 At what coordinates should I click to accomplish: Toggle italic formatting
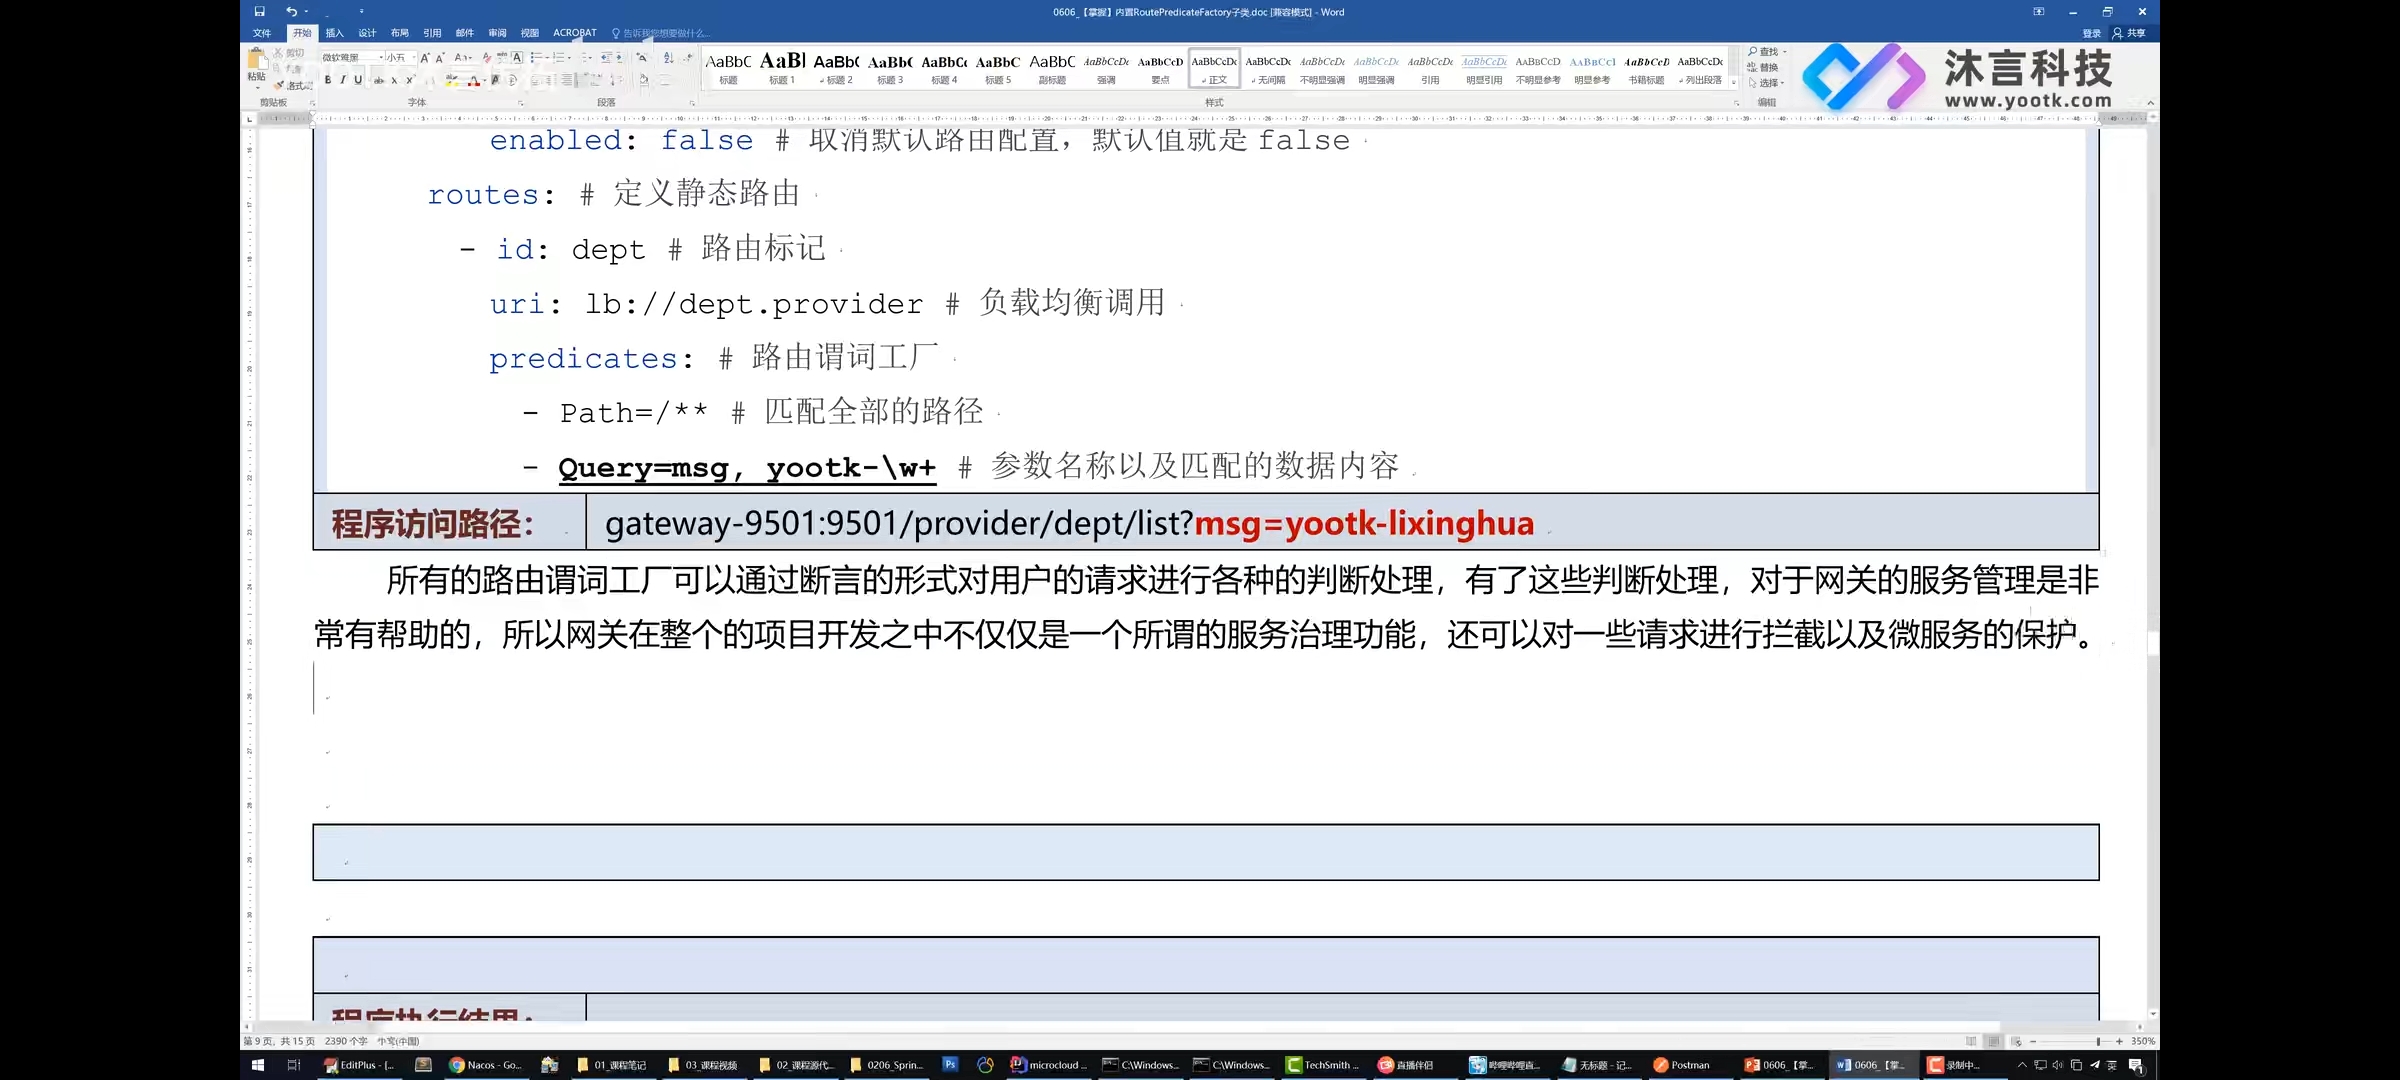click(x=343, y=80)
